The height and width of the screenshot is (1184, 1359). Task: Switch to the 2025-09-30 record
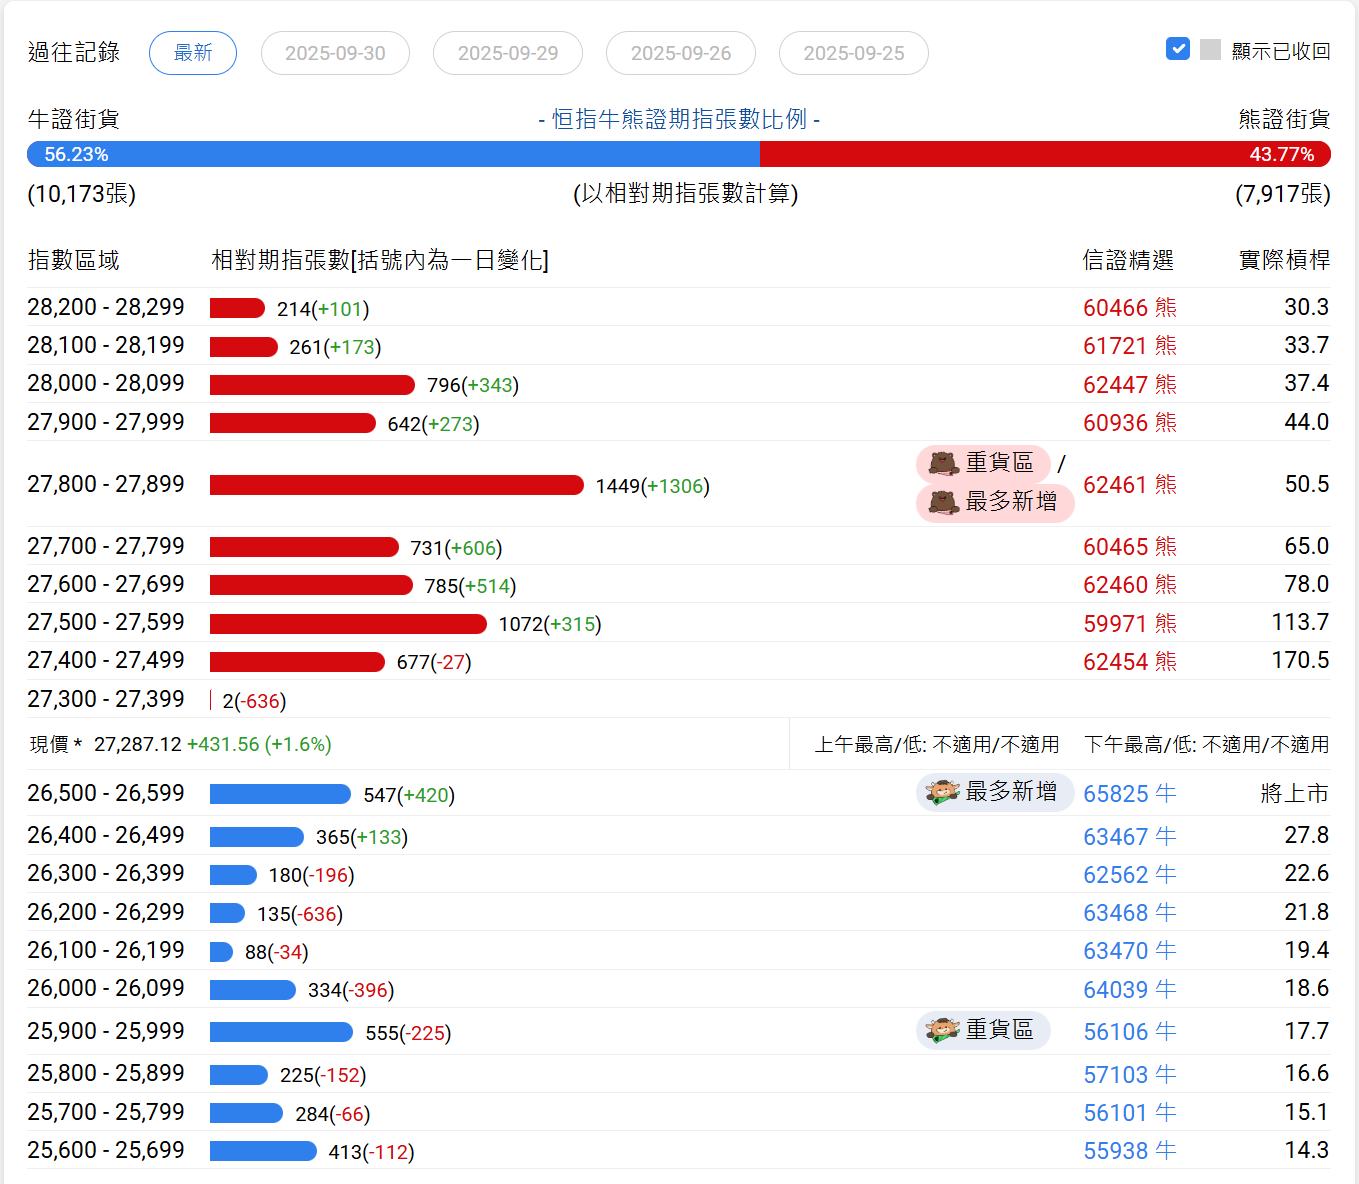pyautogui.click(x=335, y=53)
